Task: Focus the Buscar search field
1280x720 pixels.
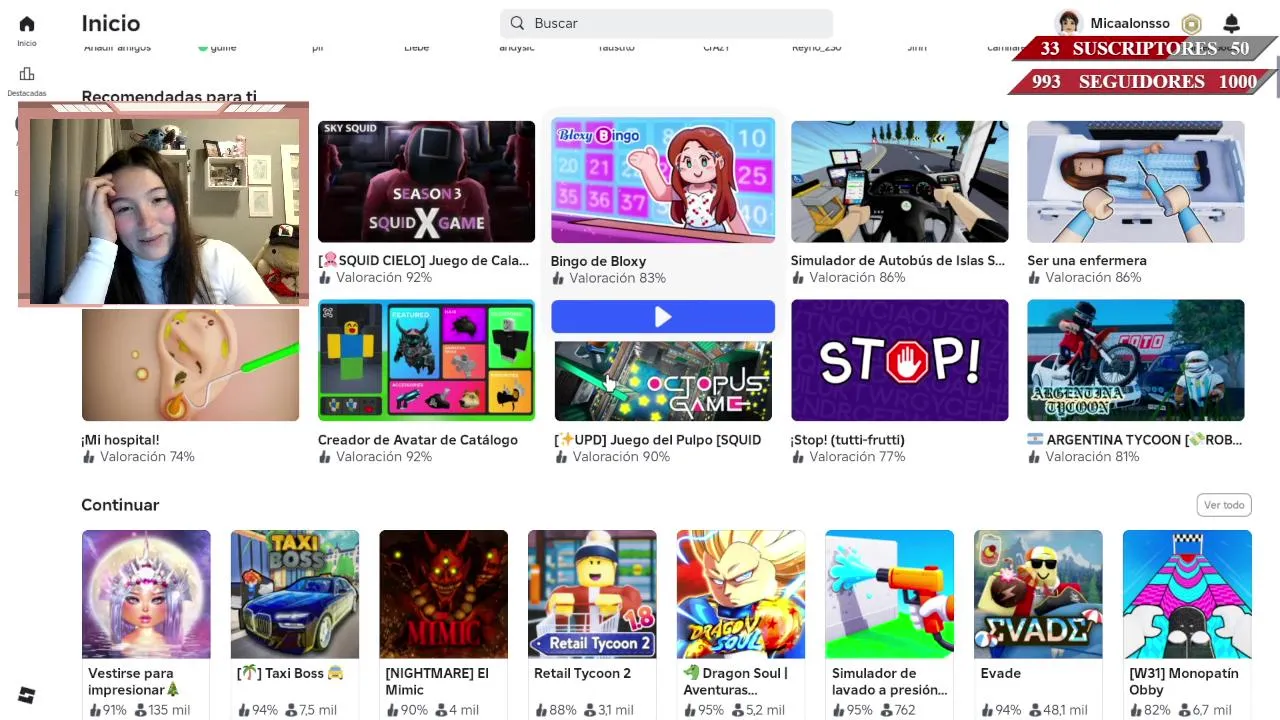Action: tap(666, 23)
